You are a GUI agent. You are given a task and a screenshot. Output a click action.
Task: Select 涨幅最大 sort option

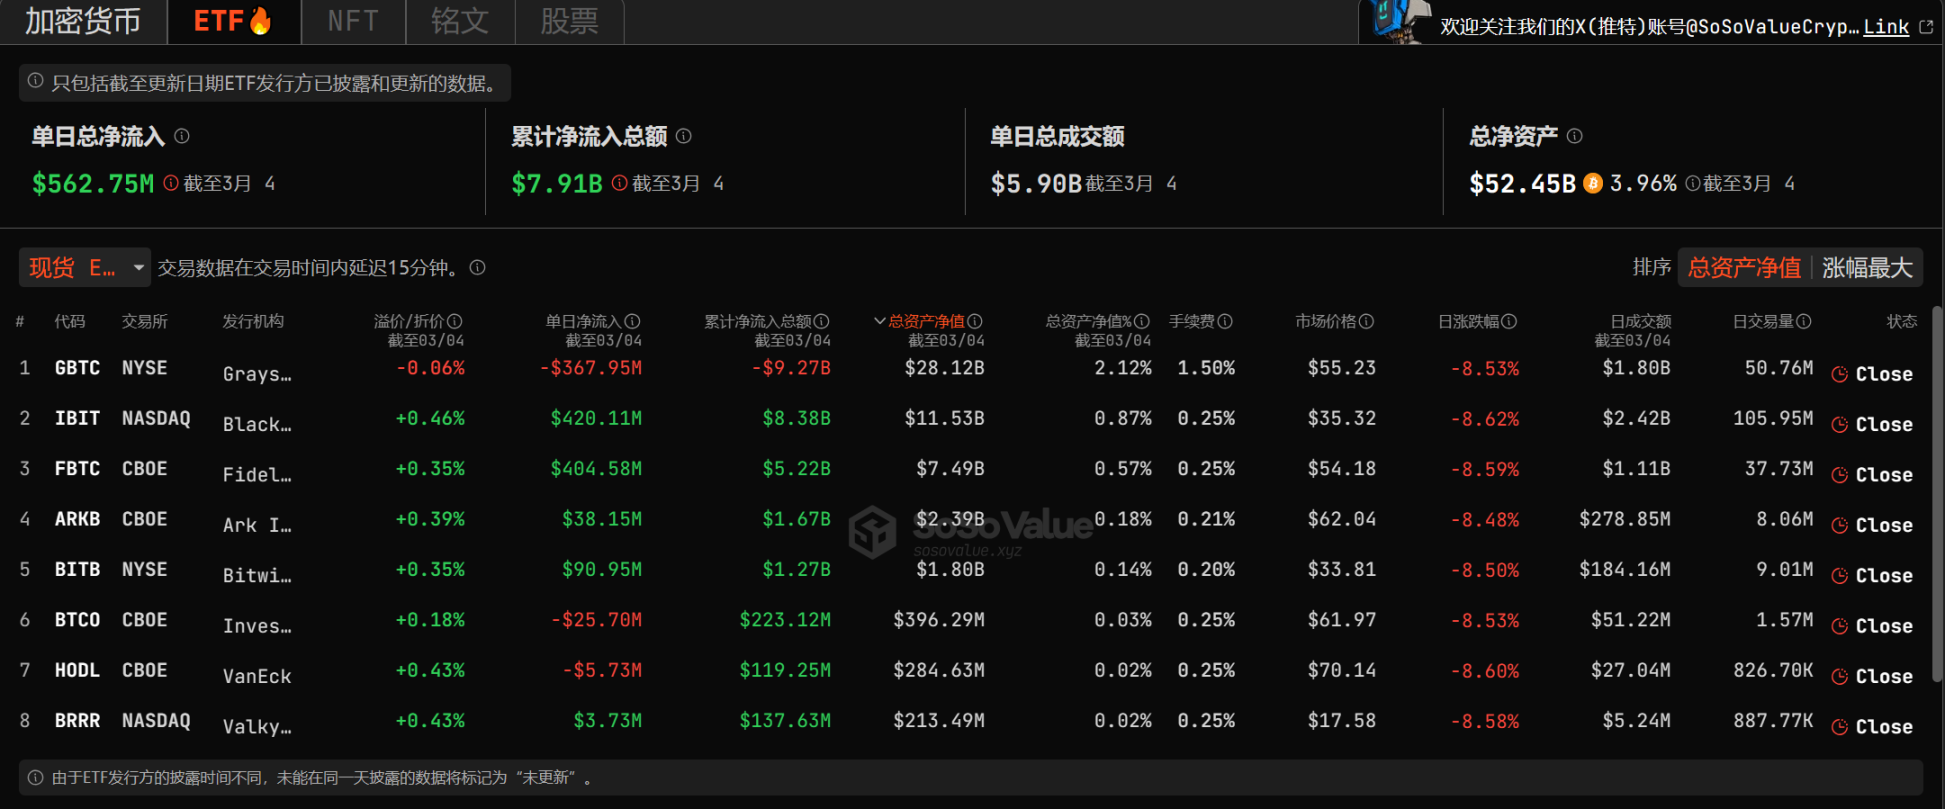[x=1866, y=267]
